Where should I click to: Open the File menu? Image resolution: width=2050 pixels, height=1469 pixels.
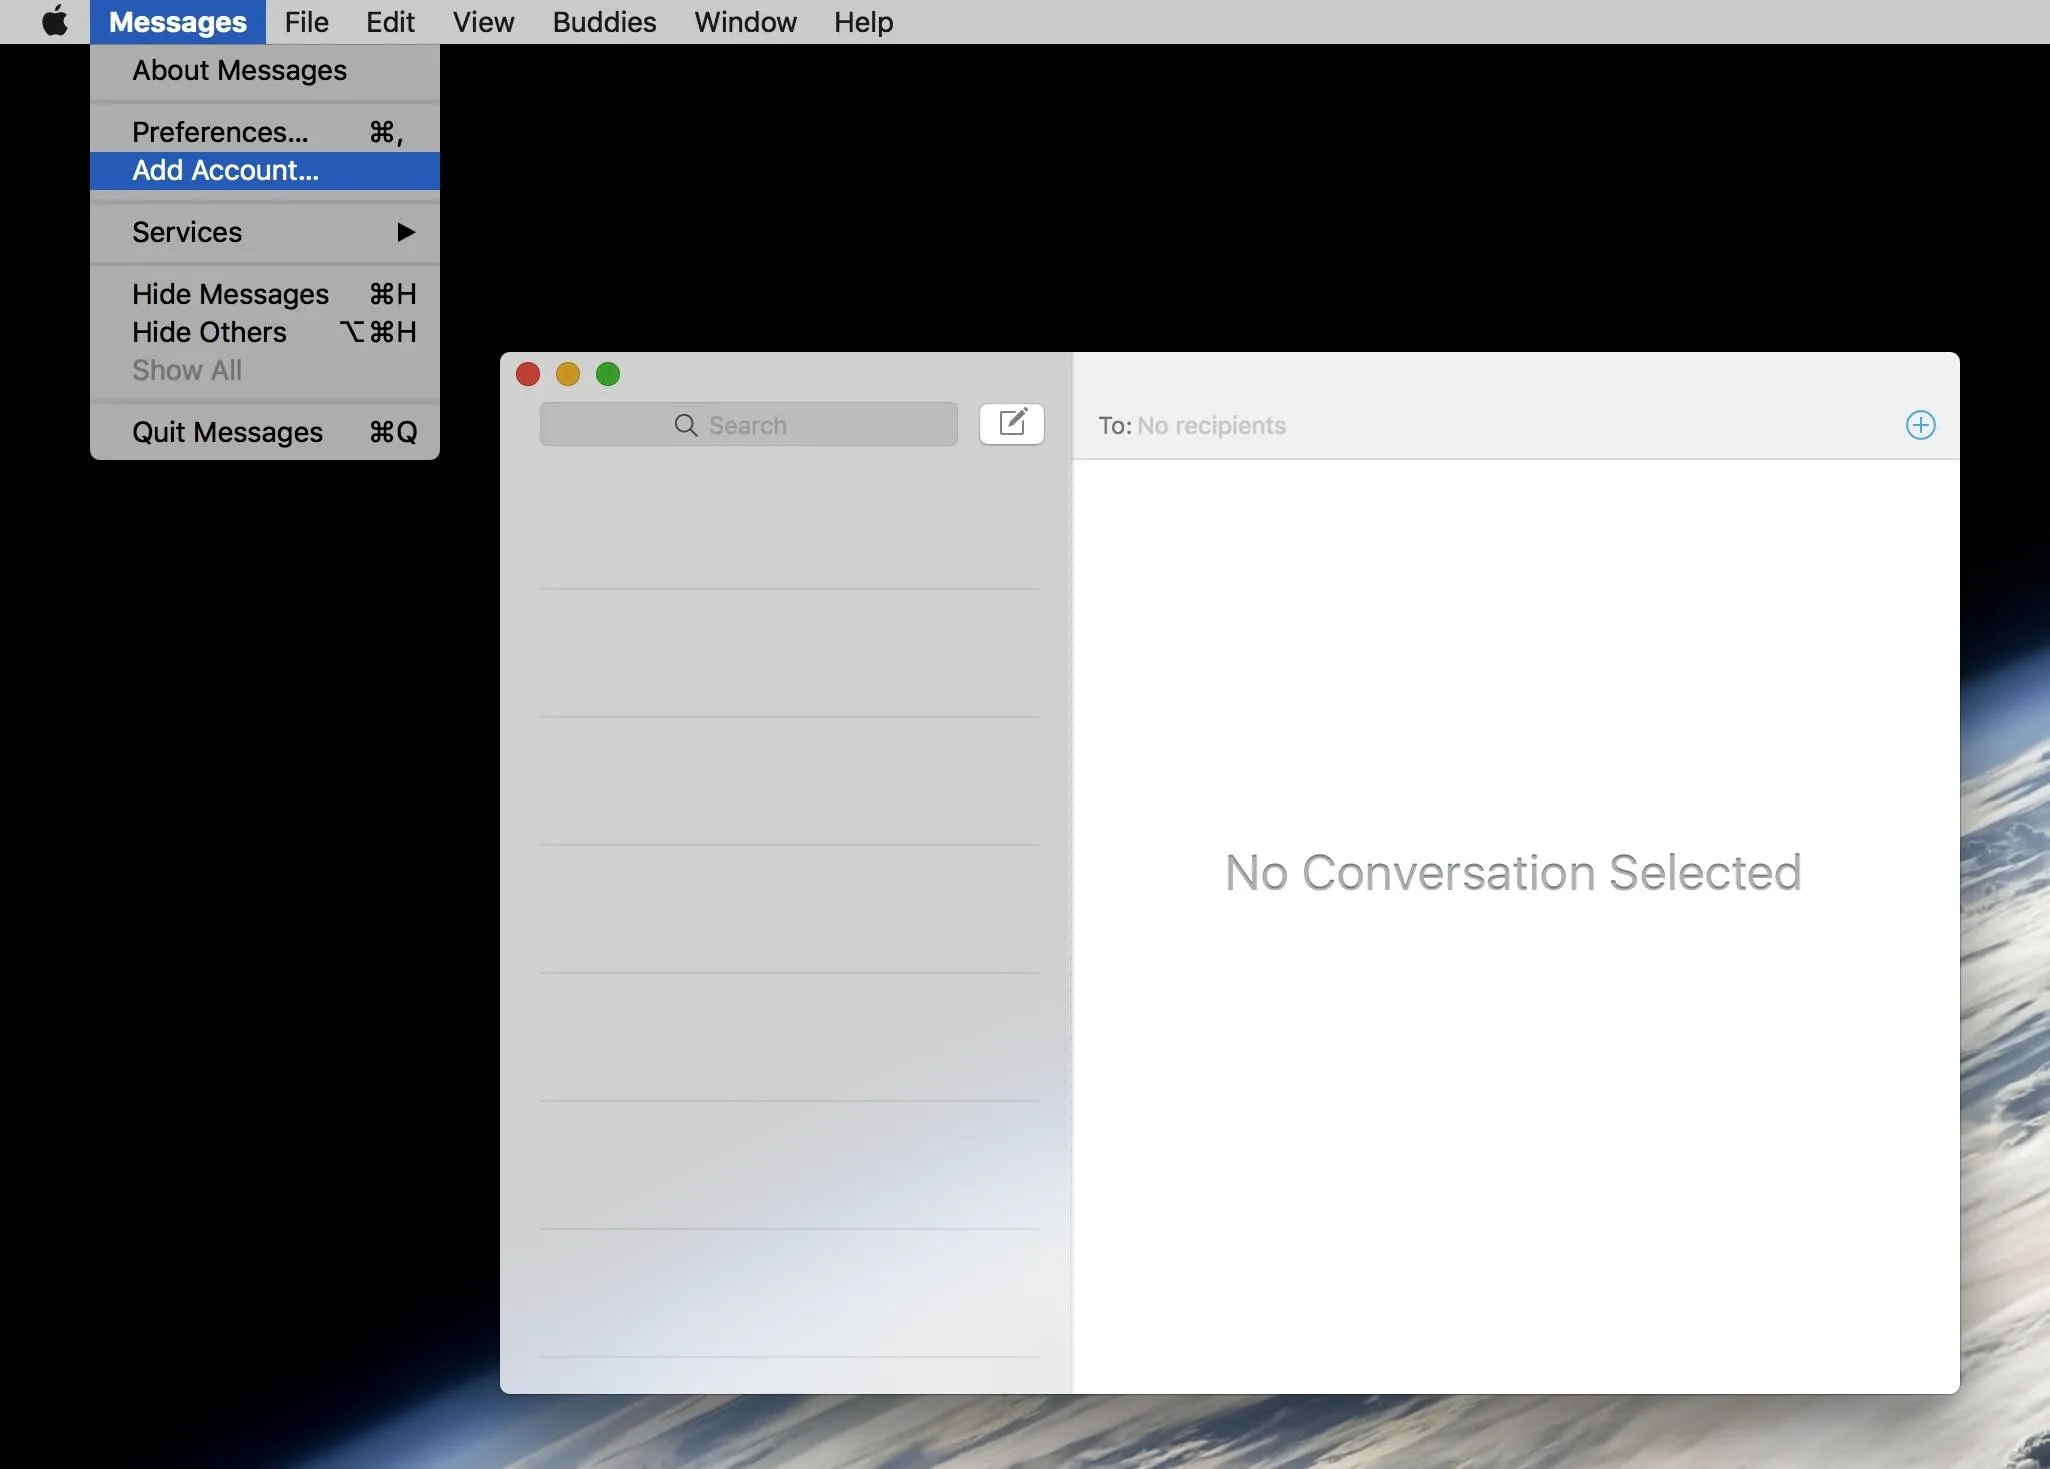tap(306, 22)
